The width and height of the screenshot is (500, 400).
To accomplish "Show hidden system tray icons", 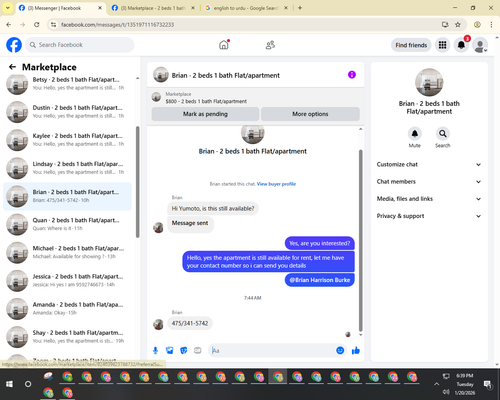I will coord(436,384).
